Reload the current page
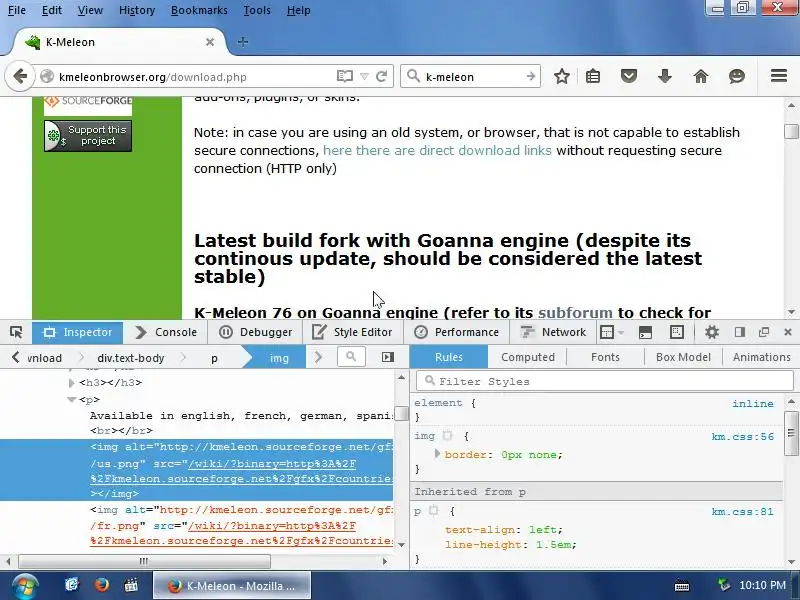800x600 pixels. pos(381,77)
